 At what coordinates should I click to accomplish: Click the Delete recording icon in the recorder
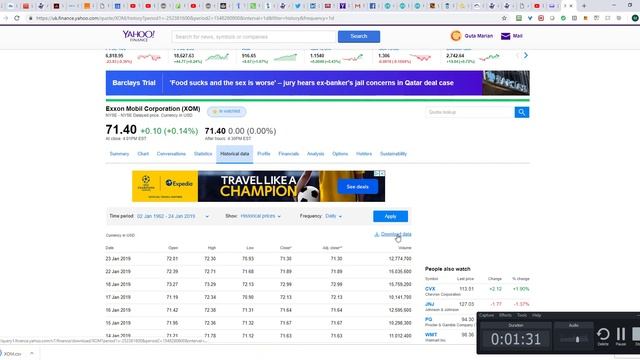click(x=603, y=335)
